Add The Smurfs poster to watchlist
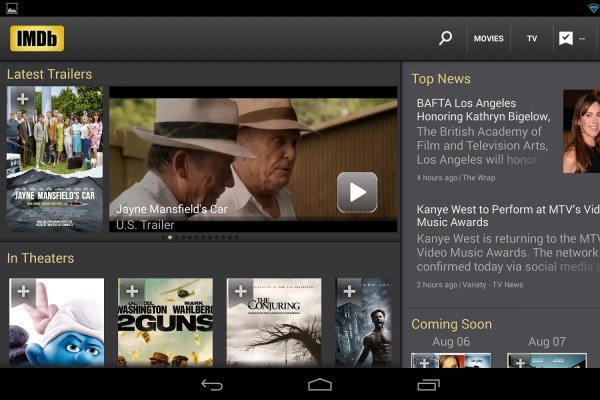This screenshot has width=600, height=400. [x=22, y=291]
